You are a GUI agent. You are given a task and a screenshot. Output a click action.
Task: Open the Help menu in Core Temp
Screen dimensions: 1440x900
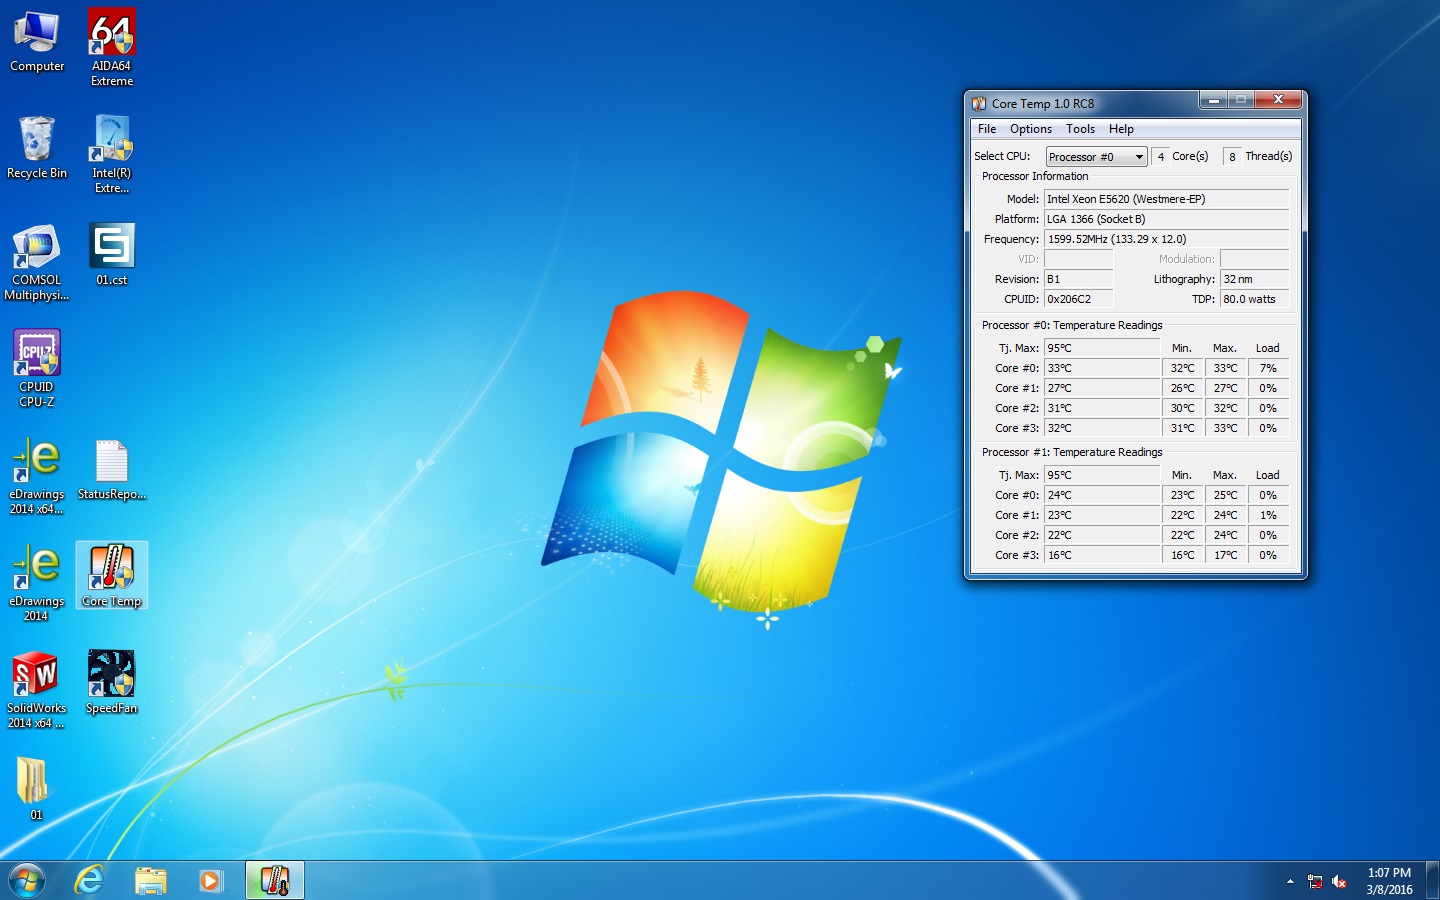[x=1121, y=129]
